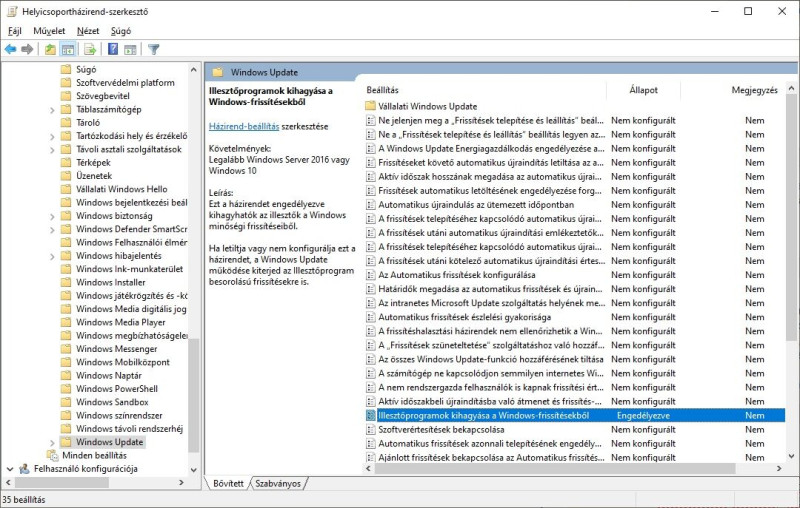Expand the Tartózkodási hely és érzékelő node
Viewport: 800px width, 508px height.
pyautogui.click(x=52, y=136)
